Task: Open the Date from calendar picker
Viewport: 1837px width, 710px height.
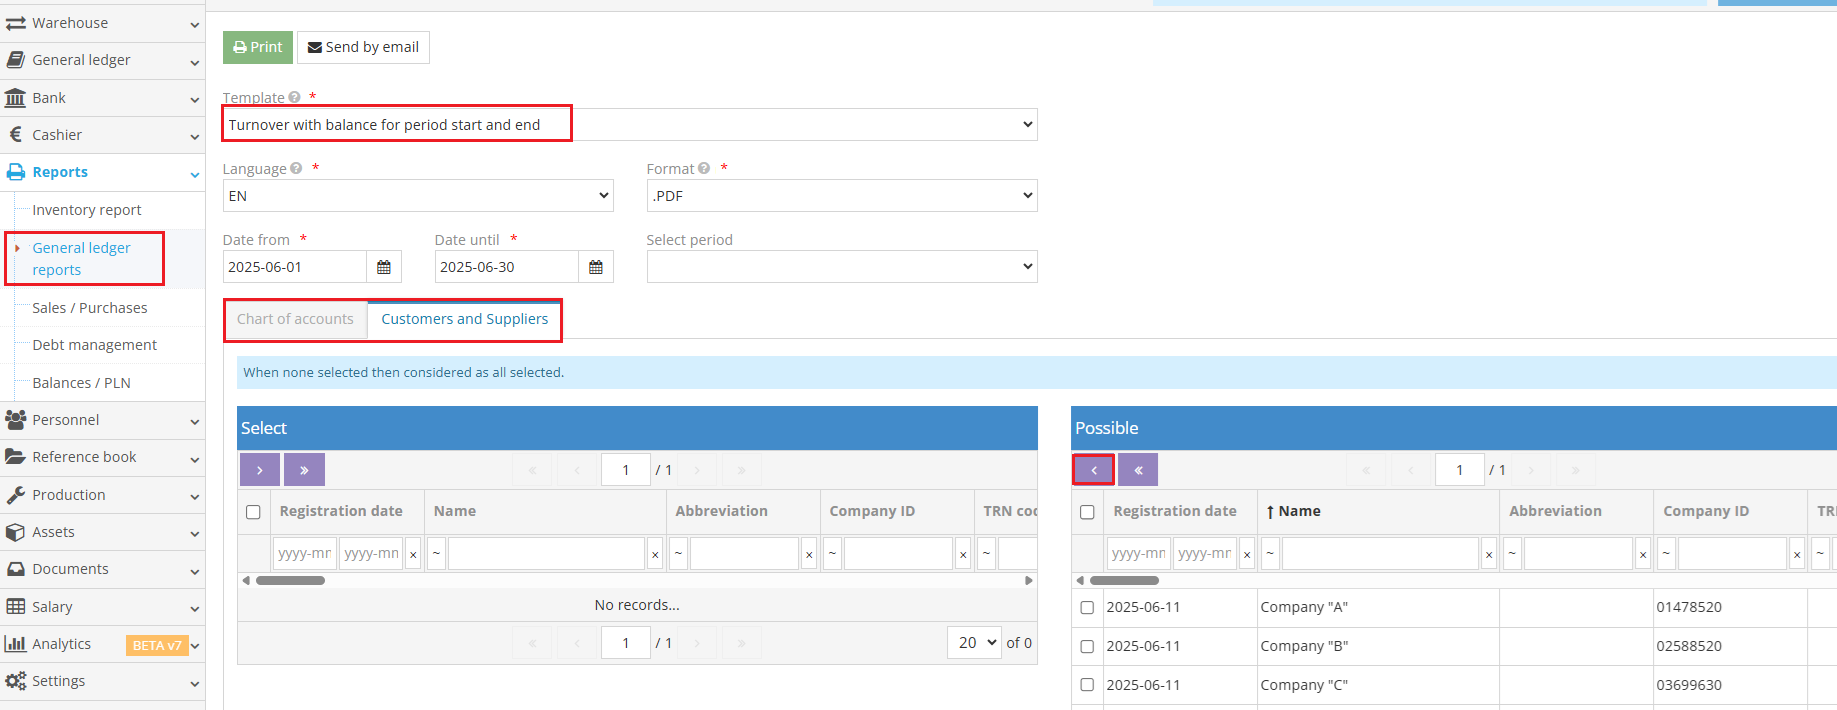Action: [x=384, y=267]
